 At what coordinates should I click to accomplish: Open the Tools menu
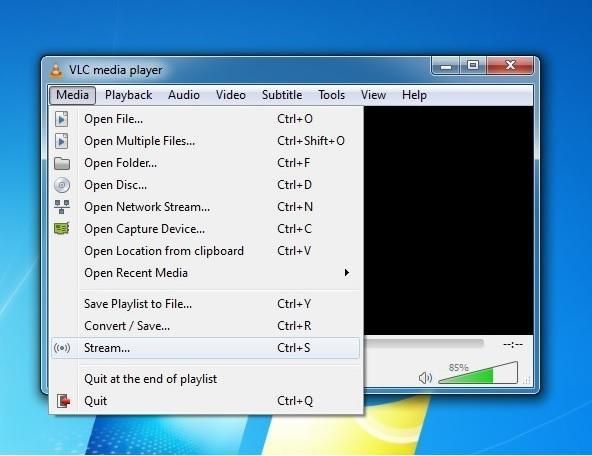click(331, 95)
